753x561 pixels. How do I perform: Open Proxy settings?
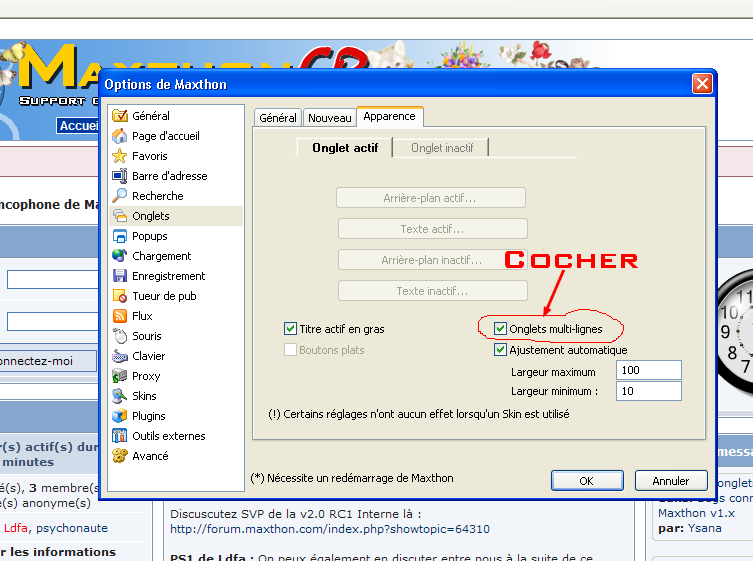pos(146,376)
